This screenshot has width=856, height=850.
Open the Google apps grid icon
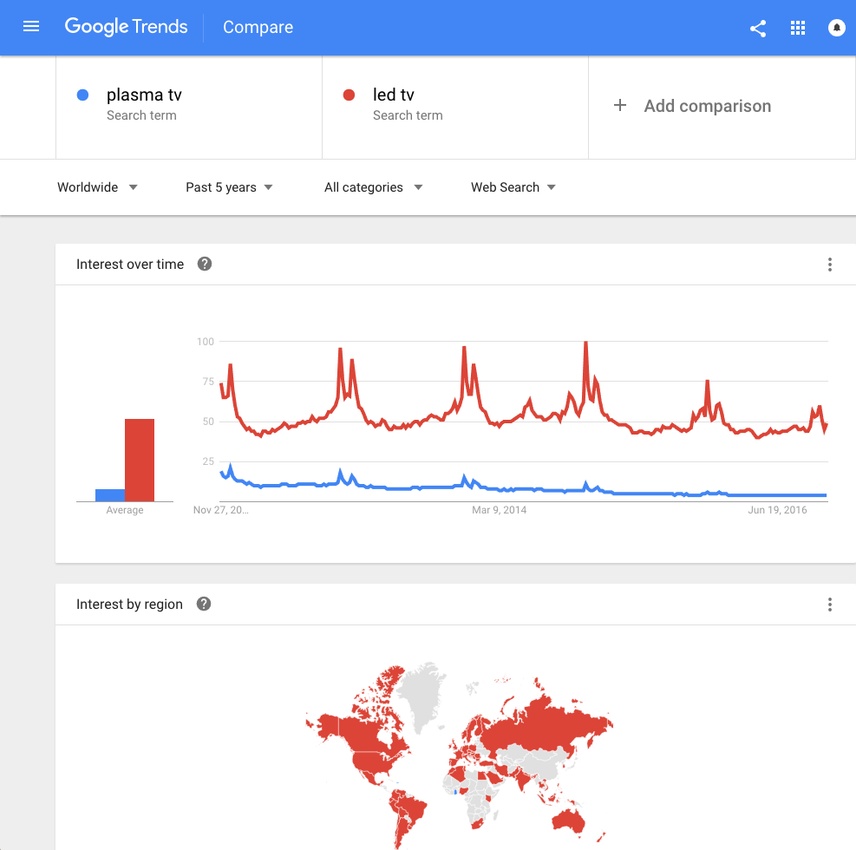[797, 28]
